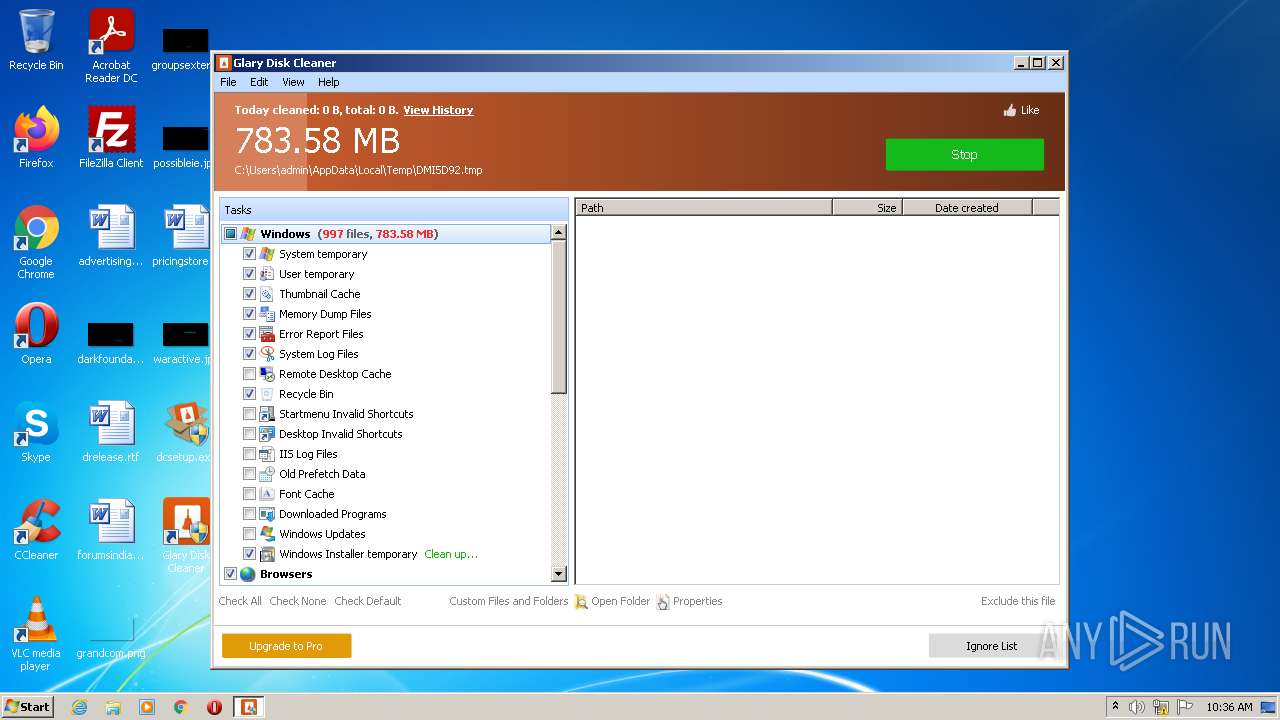Click the Windows Updates icon
The width and height of the screenshot is (1280, 720).
click(267, 534)
